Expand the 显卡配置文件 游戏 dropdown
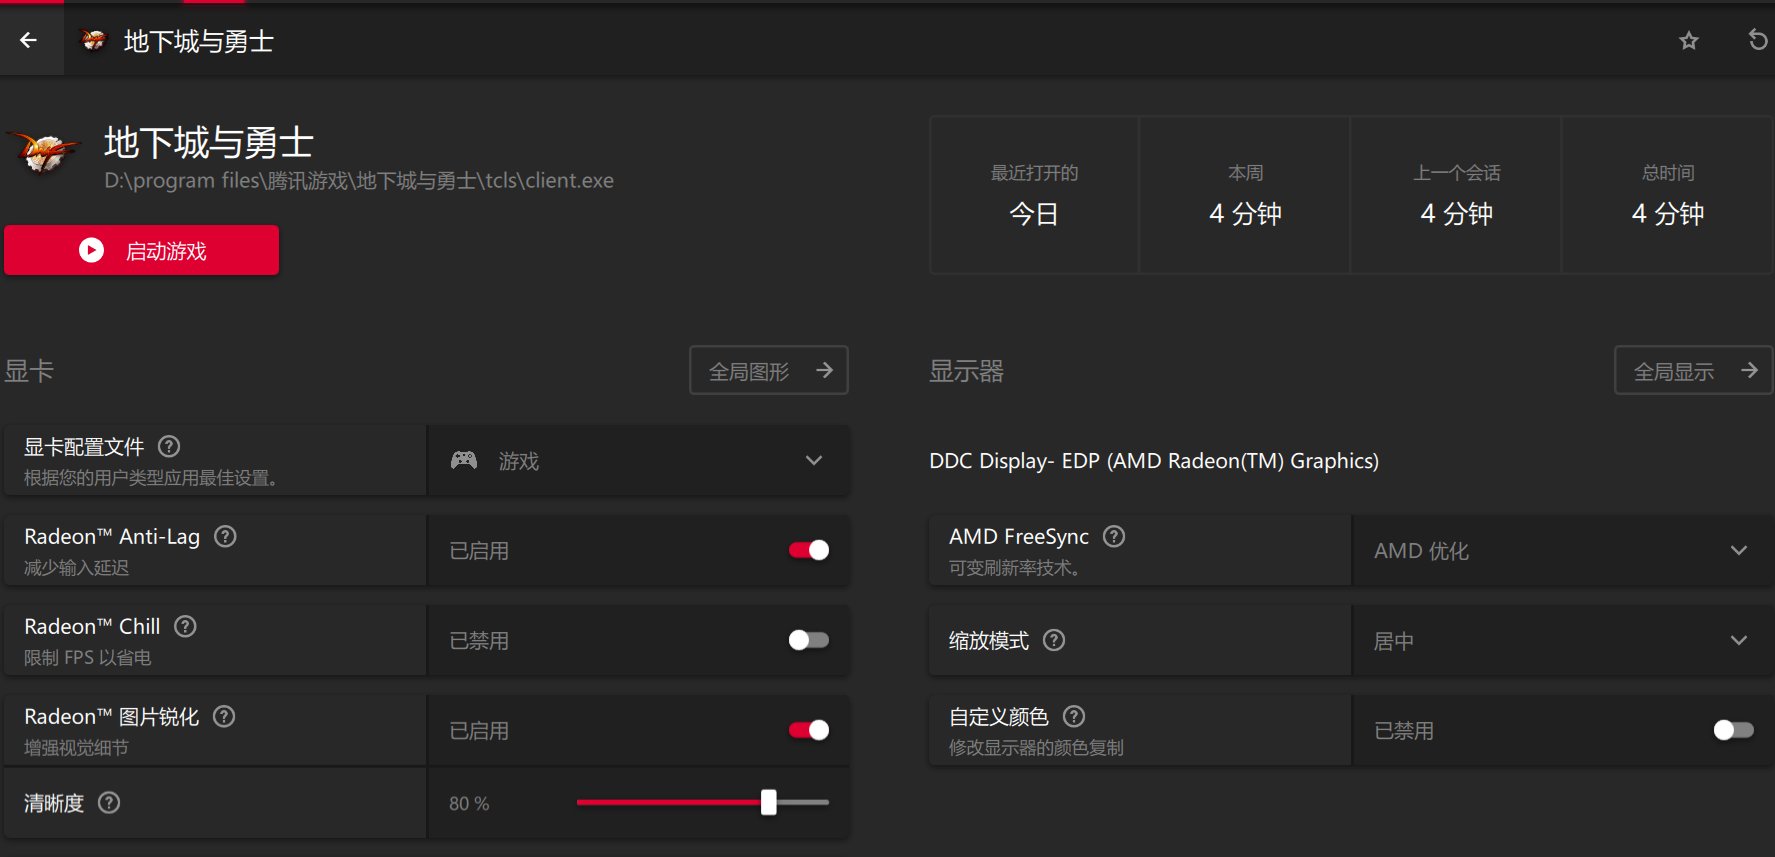The width and height of the screenshot is (1775, 857). [638, 460]
